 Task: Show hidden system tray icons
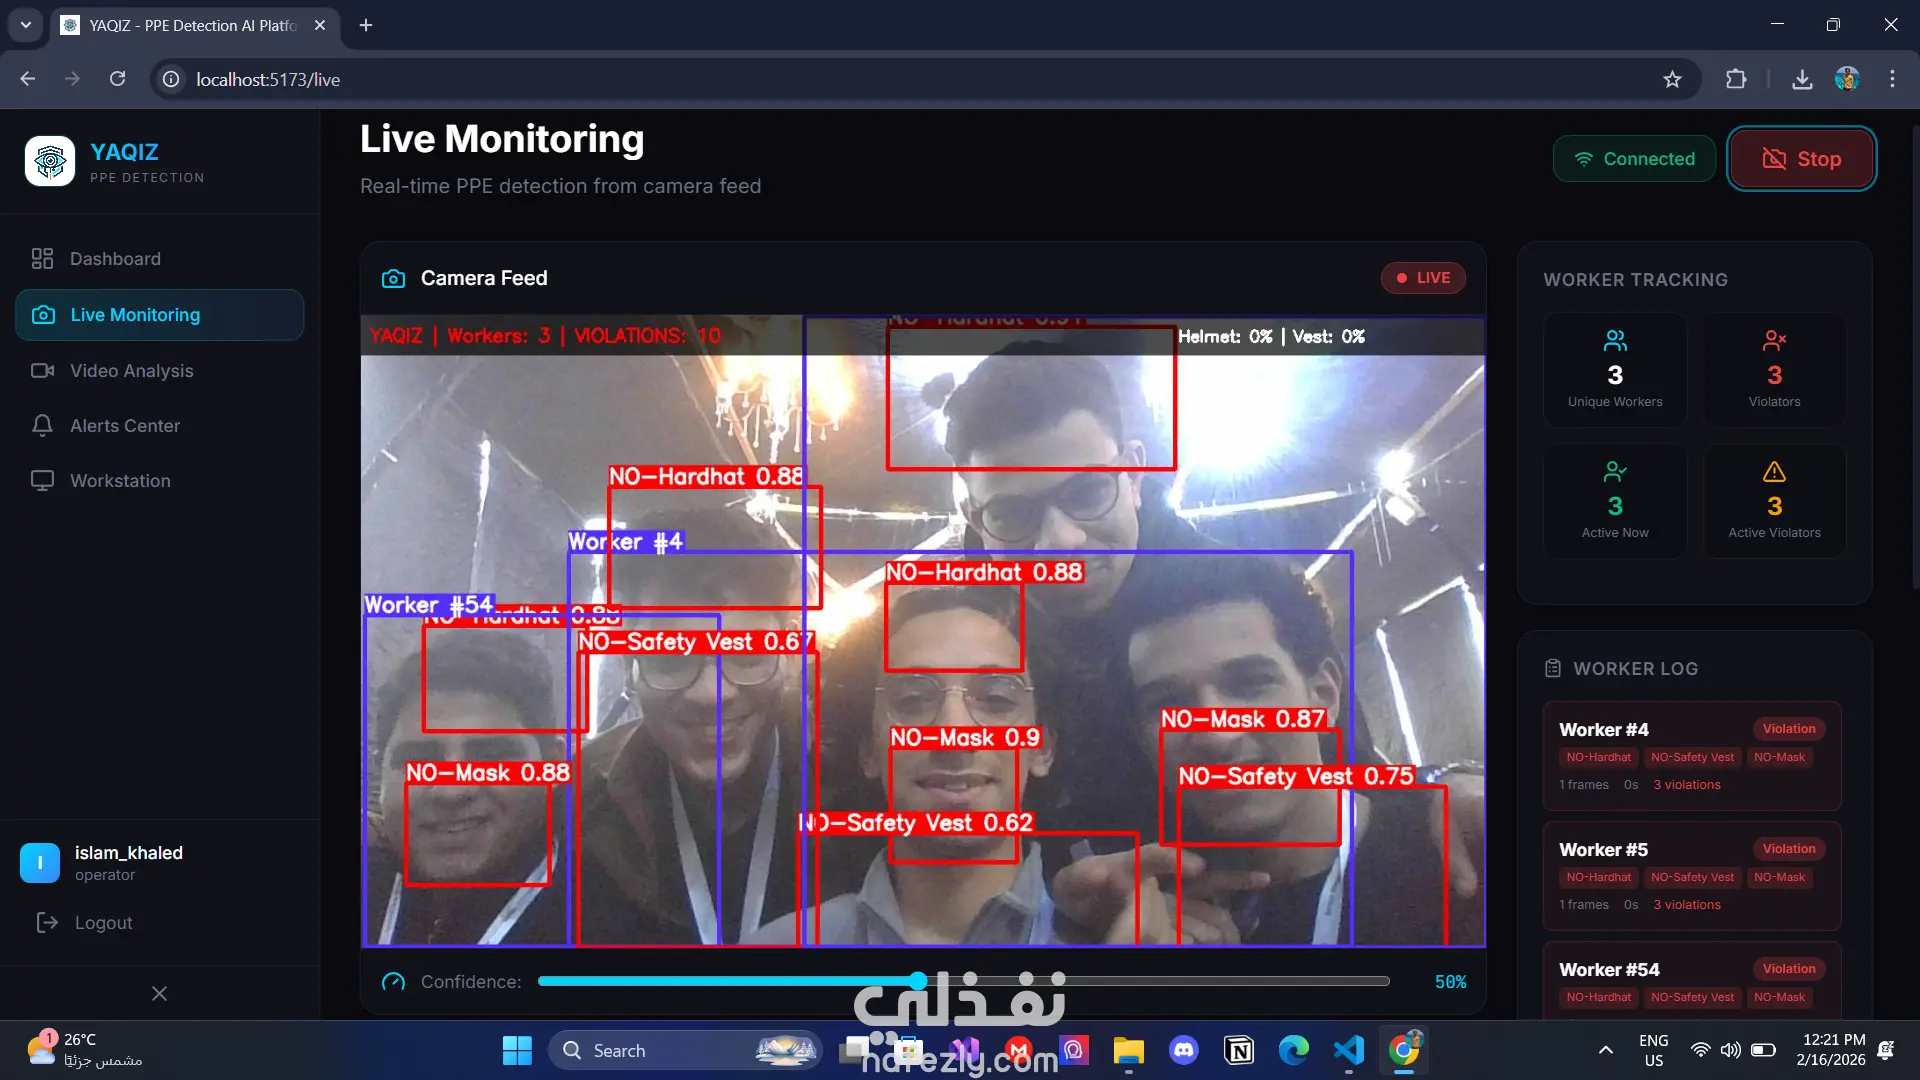click(1605, 1050)
